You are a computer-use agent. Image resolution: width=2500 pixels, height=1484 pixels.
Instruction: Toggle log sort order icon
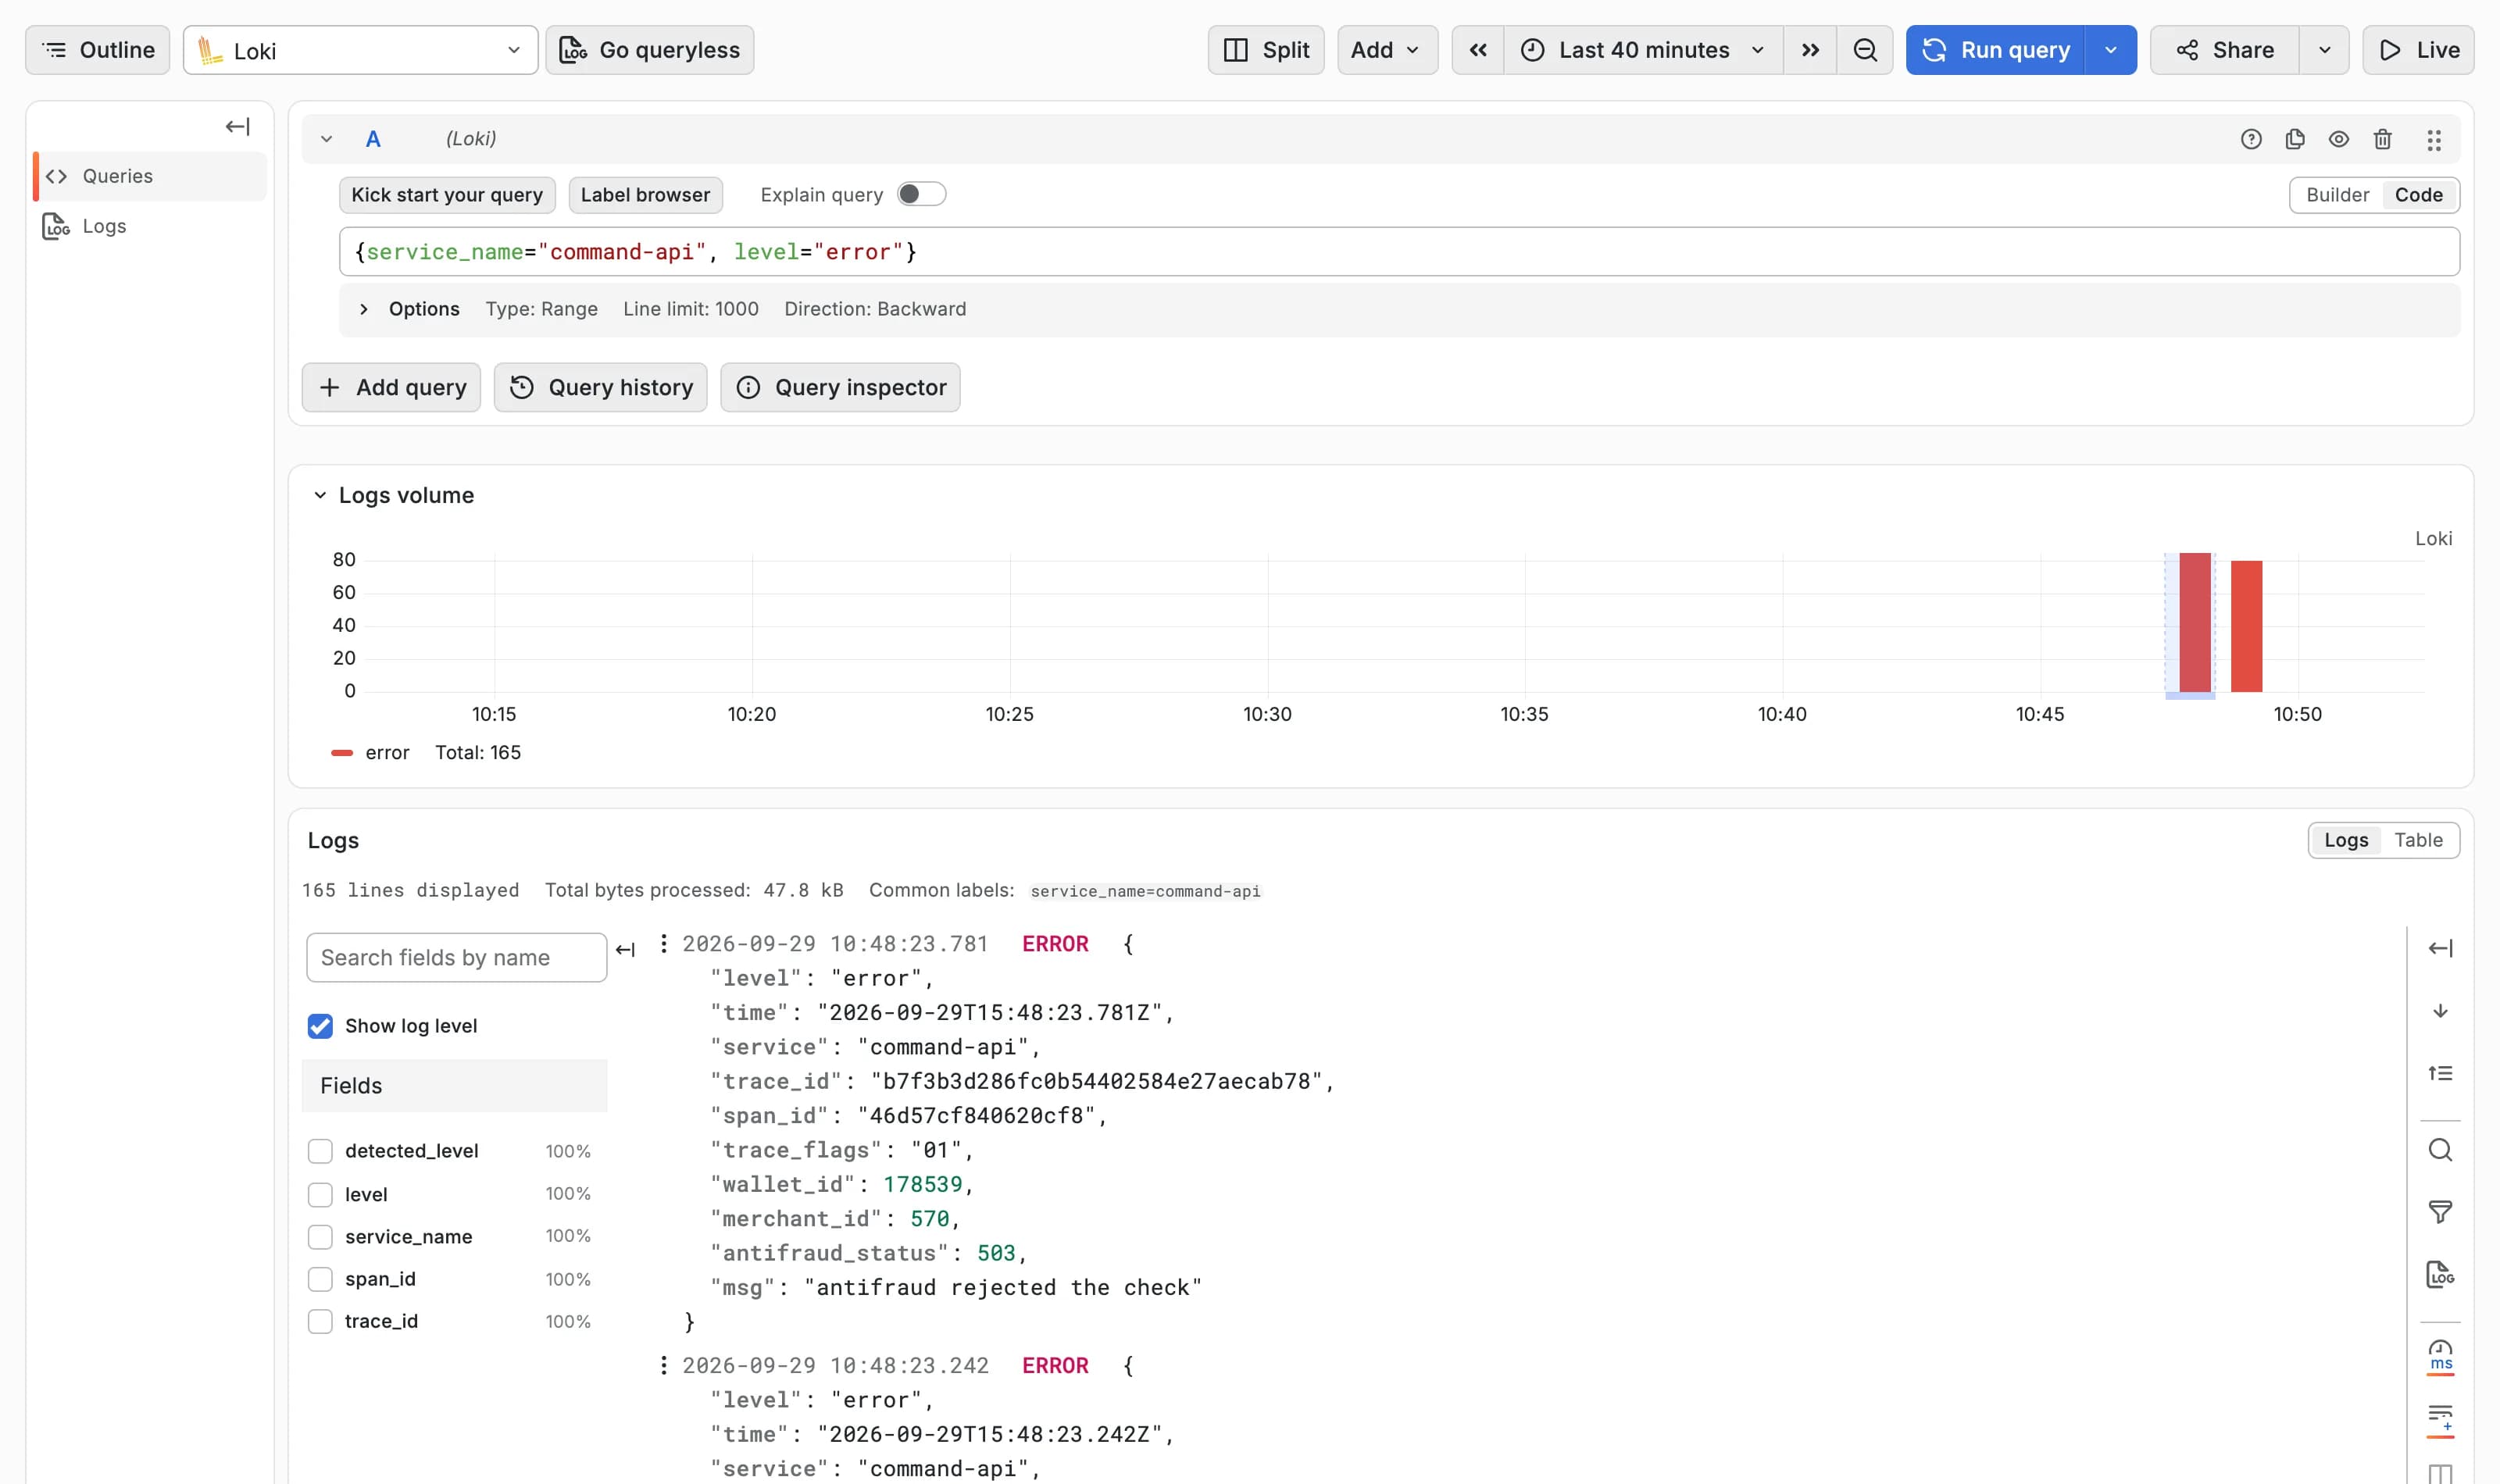pyautogui.click(x=2440, y=1011)
